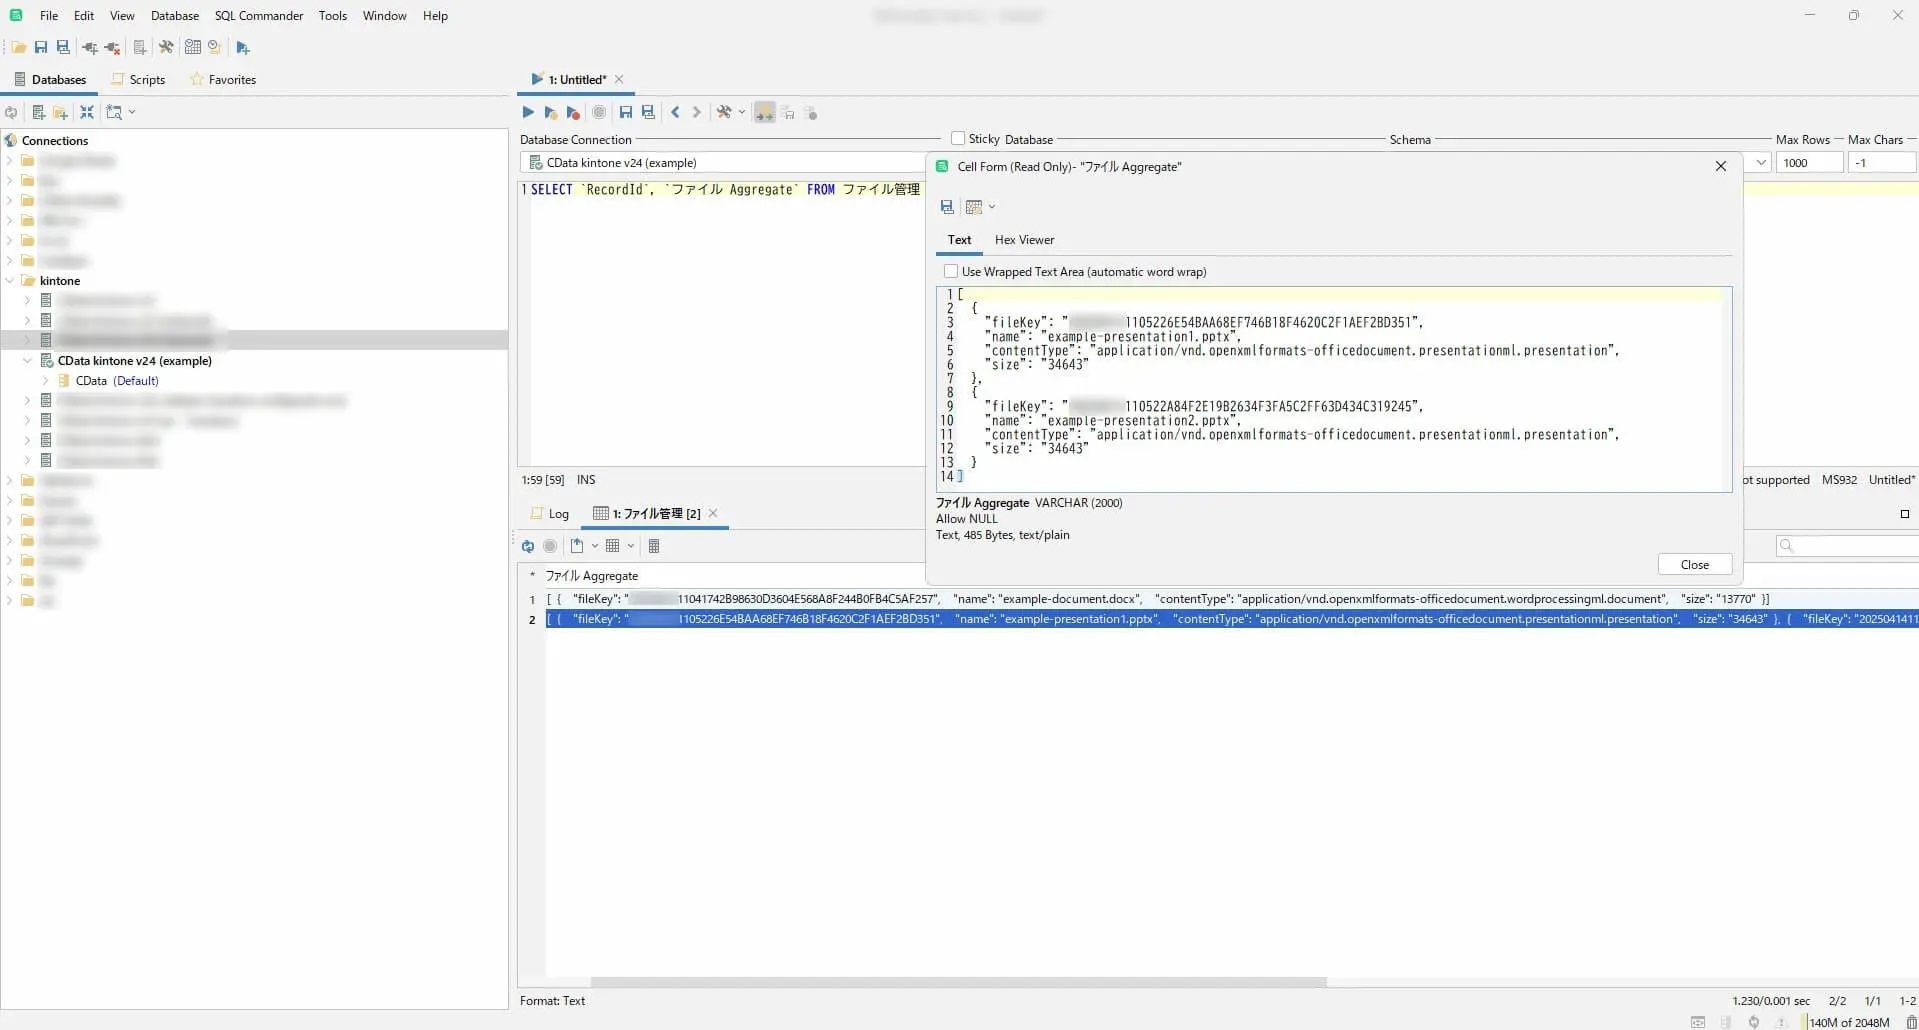
Task: Enable Use Wrapped Text Area checkbox
Action: click(x=951, y=272)
